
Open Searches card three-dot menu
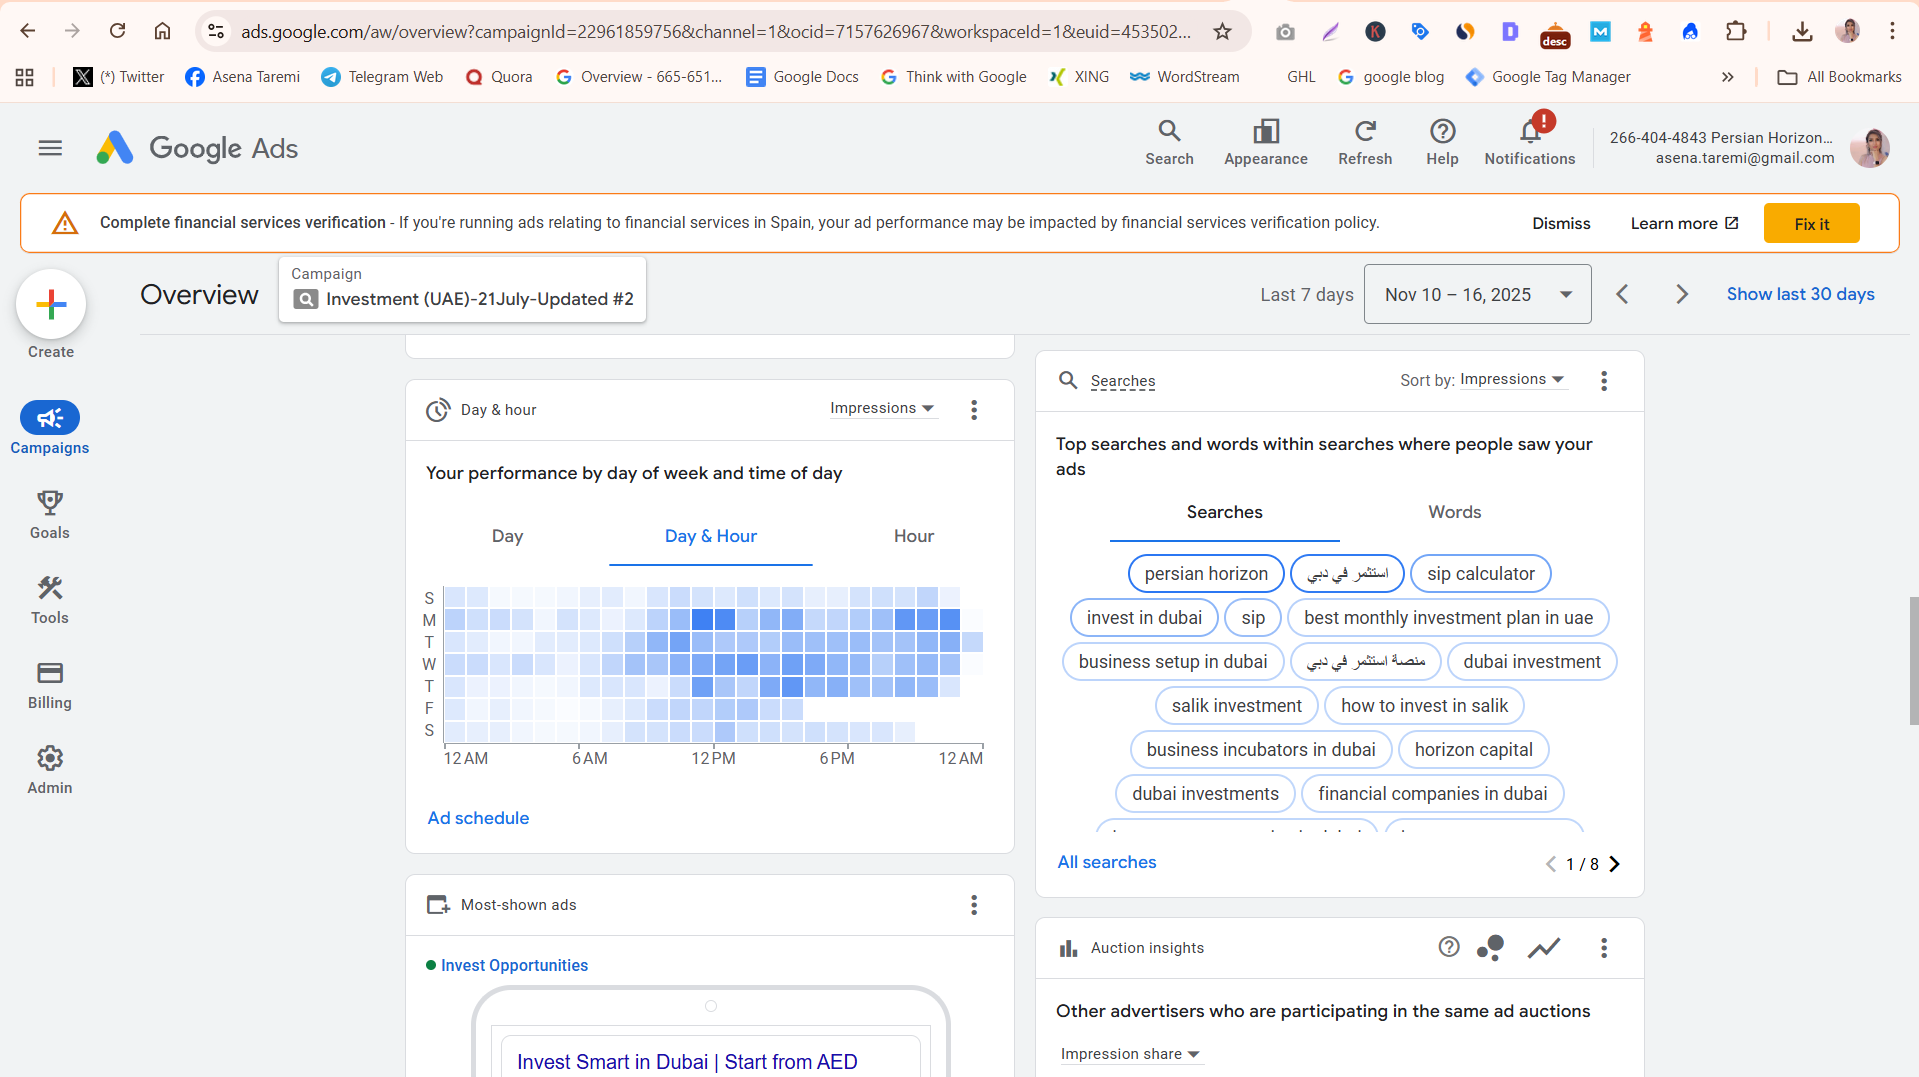coord(1604,381)
